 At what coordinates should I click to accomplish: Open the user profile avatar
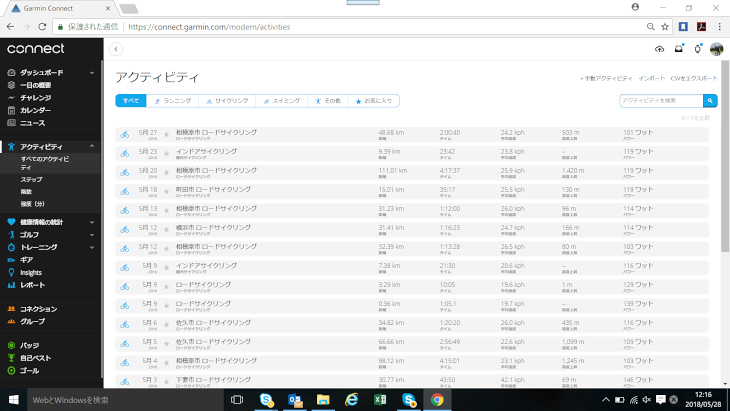click(x=716, y=49)
